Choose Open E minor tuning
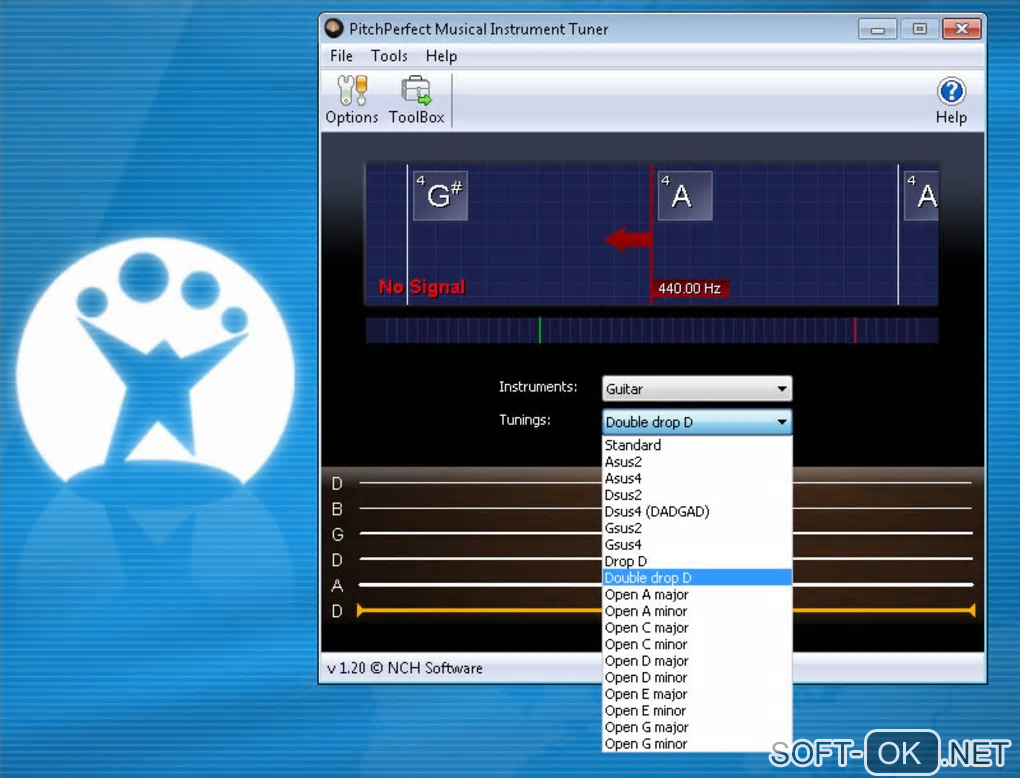This screenshot has width=1020, height=778. click(x=697, y=710)
